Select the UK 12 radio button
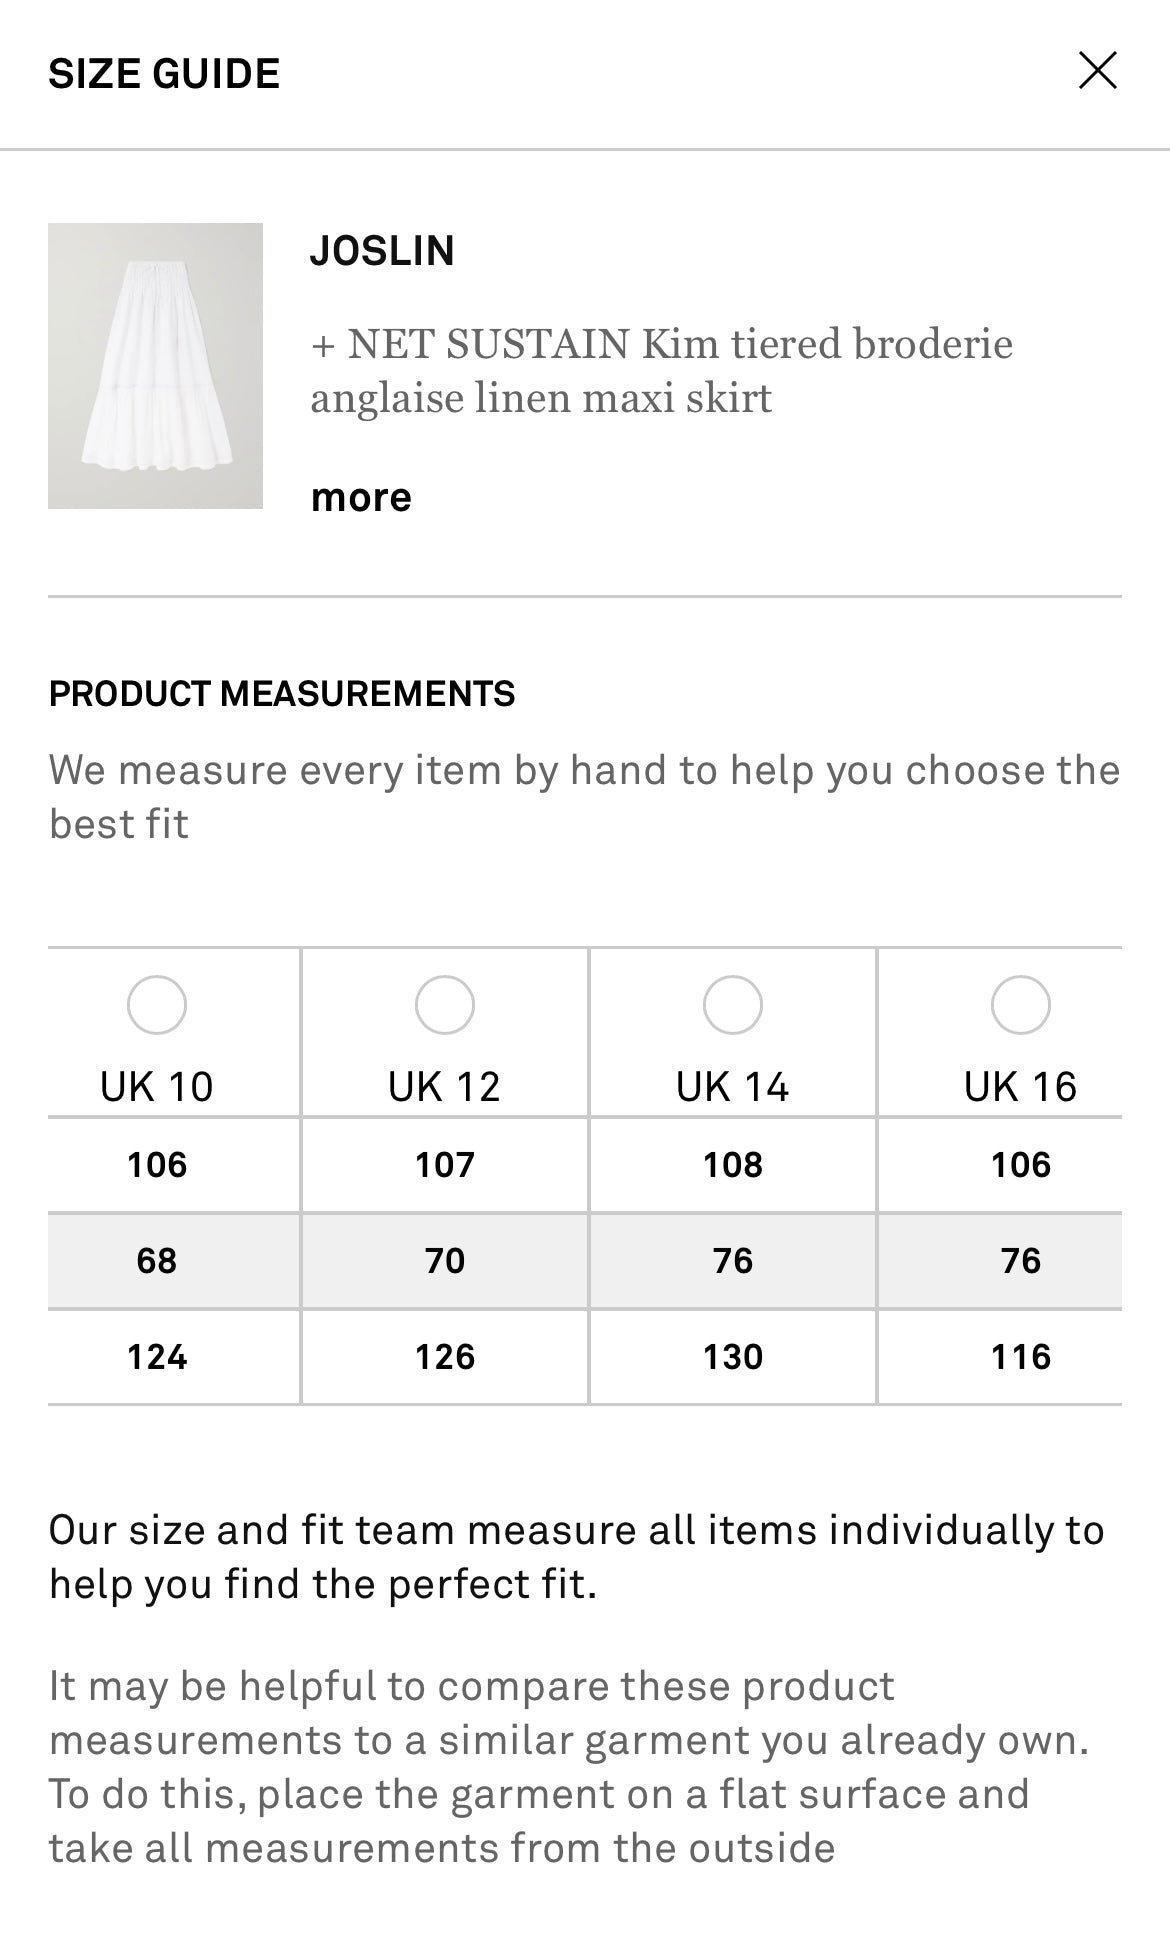Image resolution: width=1170 pixels, height=1945 pixels. [445, 1004]
